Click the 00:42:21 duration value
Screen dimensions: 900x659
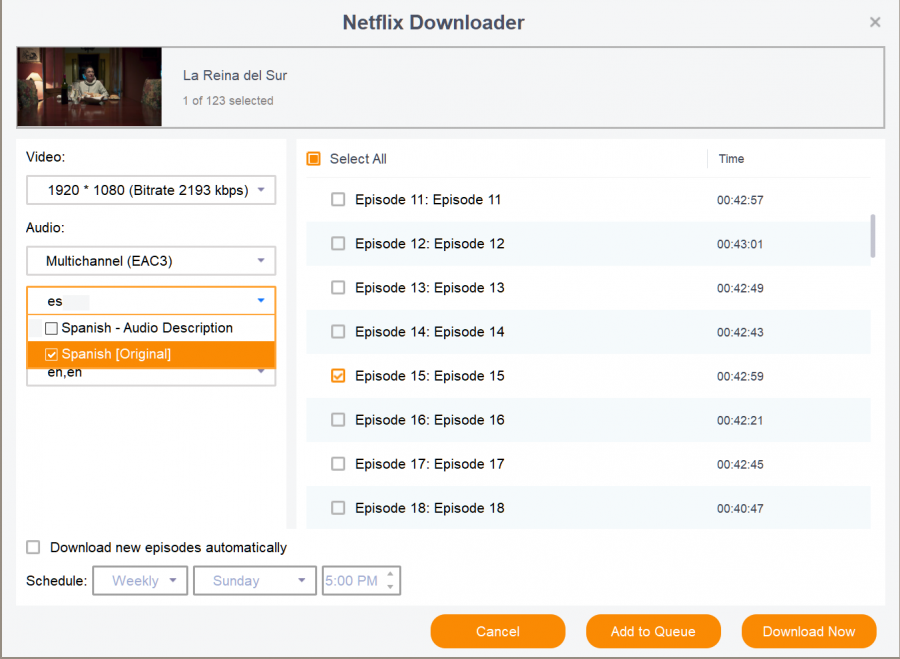(740, 421)
